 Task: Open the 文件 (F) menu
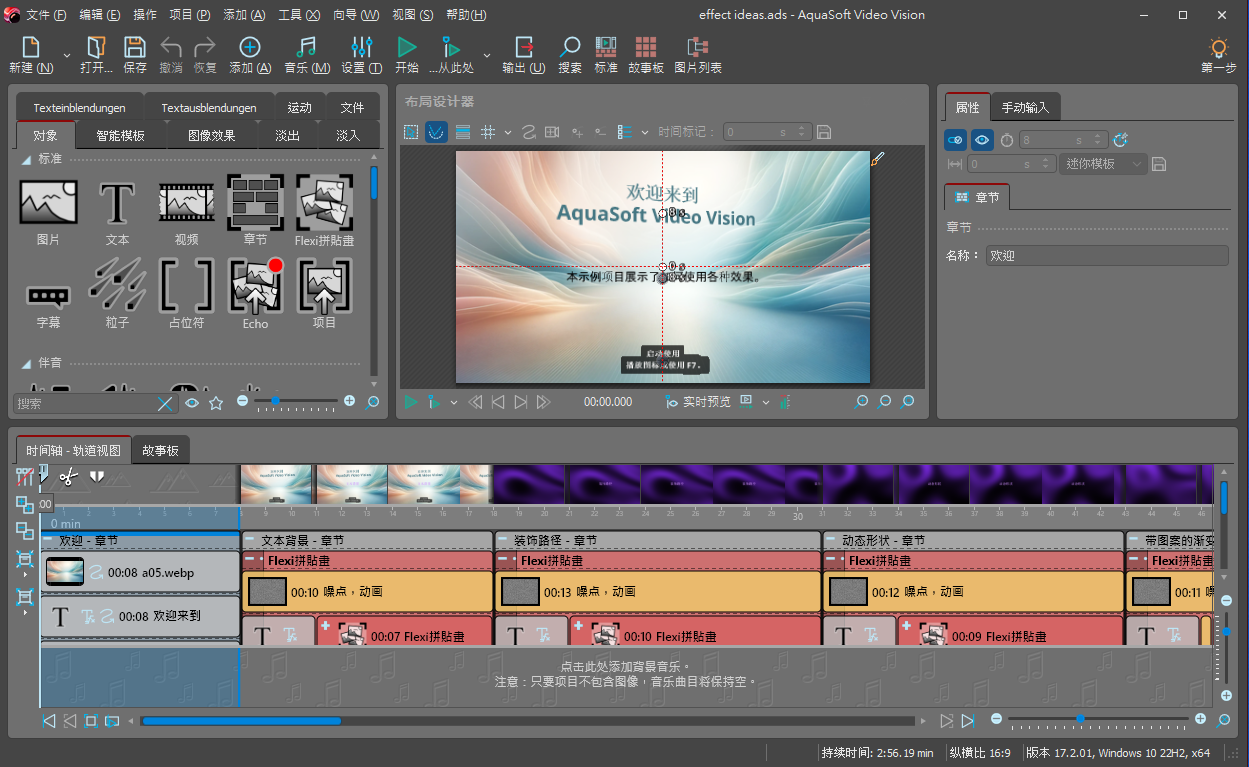46,15
